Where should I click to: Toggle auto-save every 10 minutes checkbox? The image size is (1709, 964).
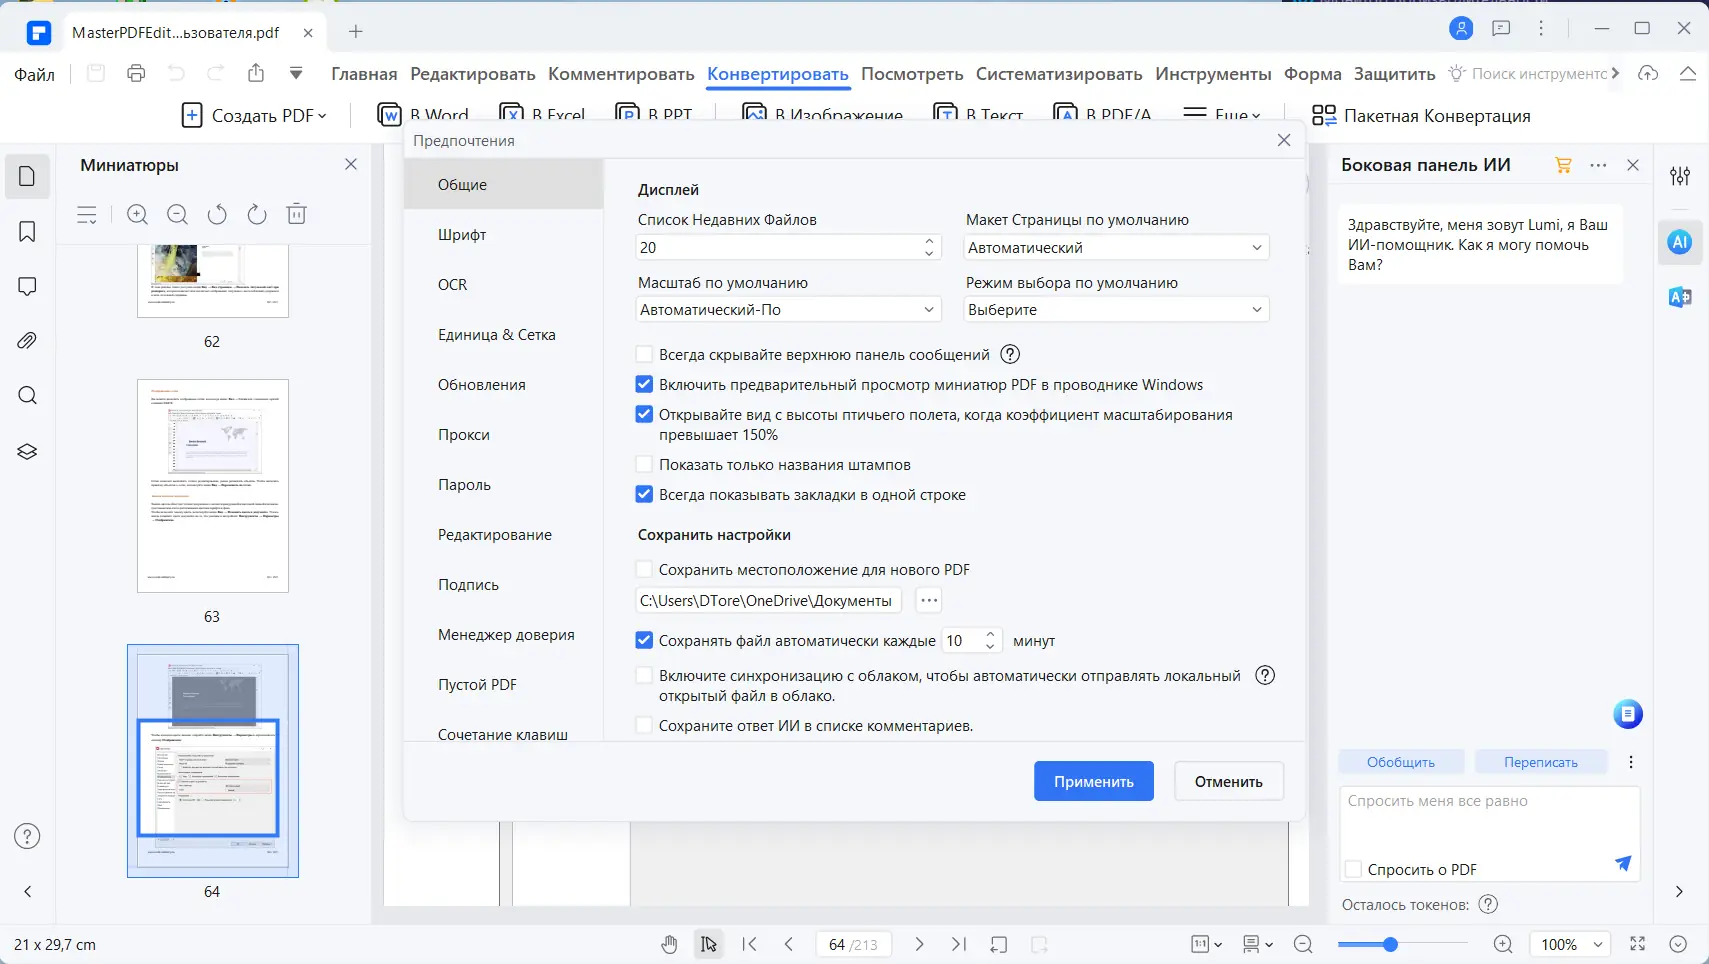coord(644,640)
